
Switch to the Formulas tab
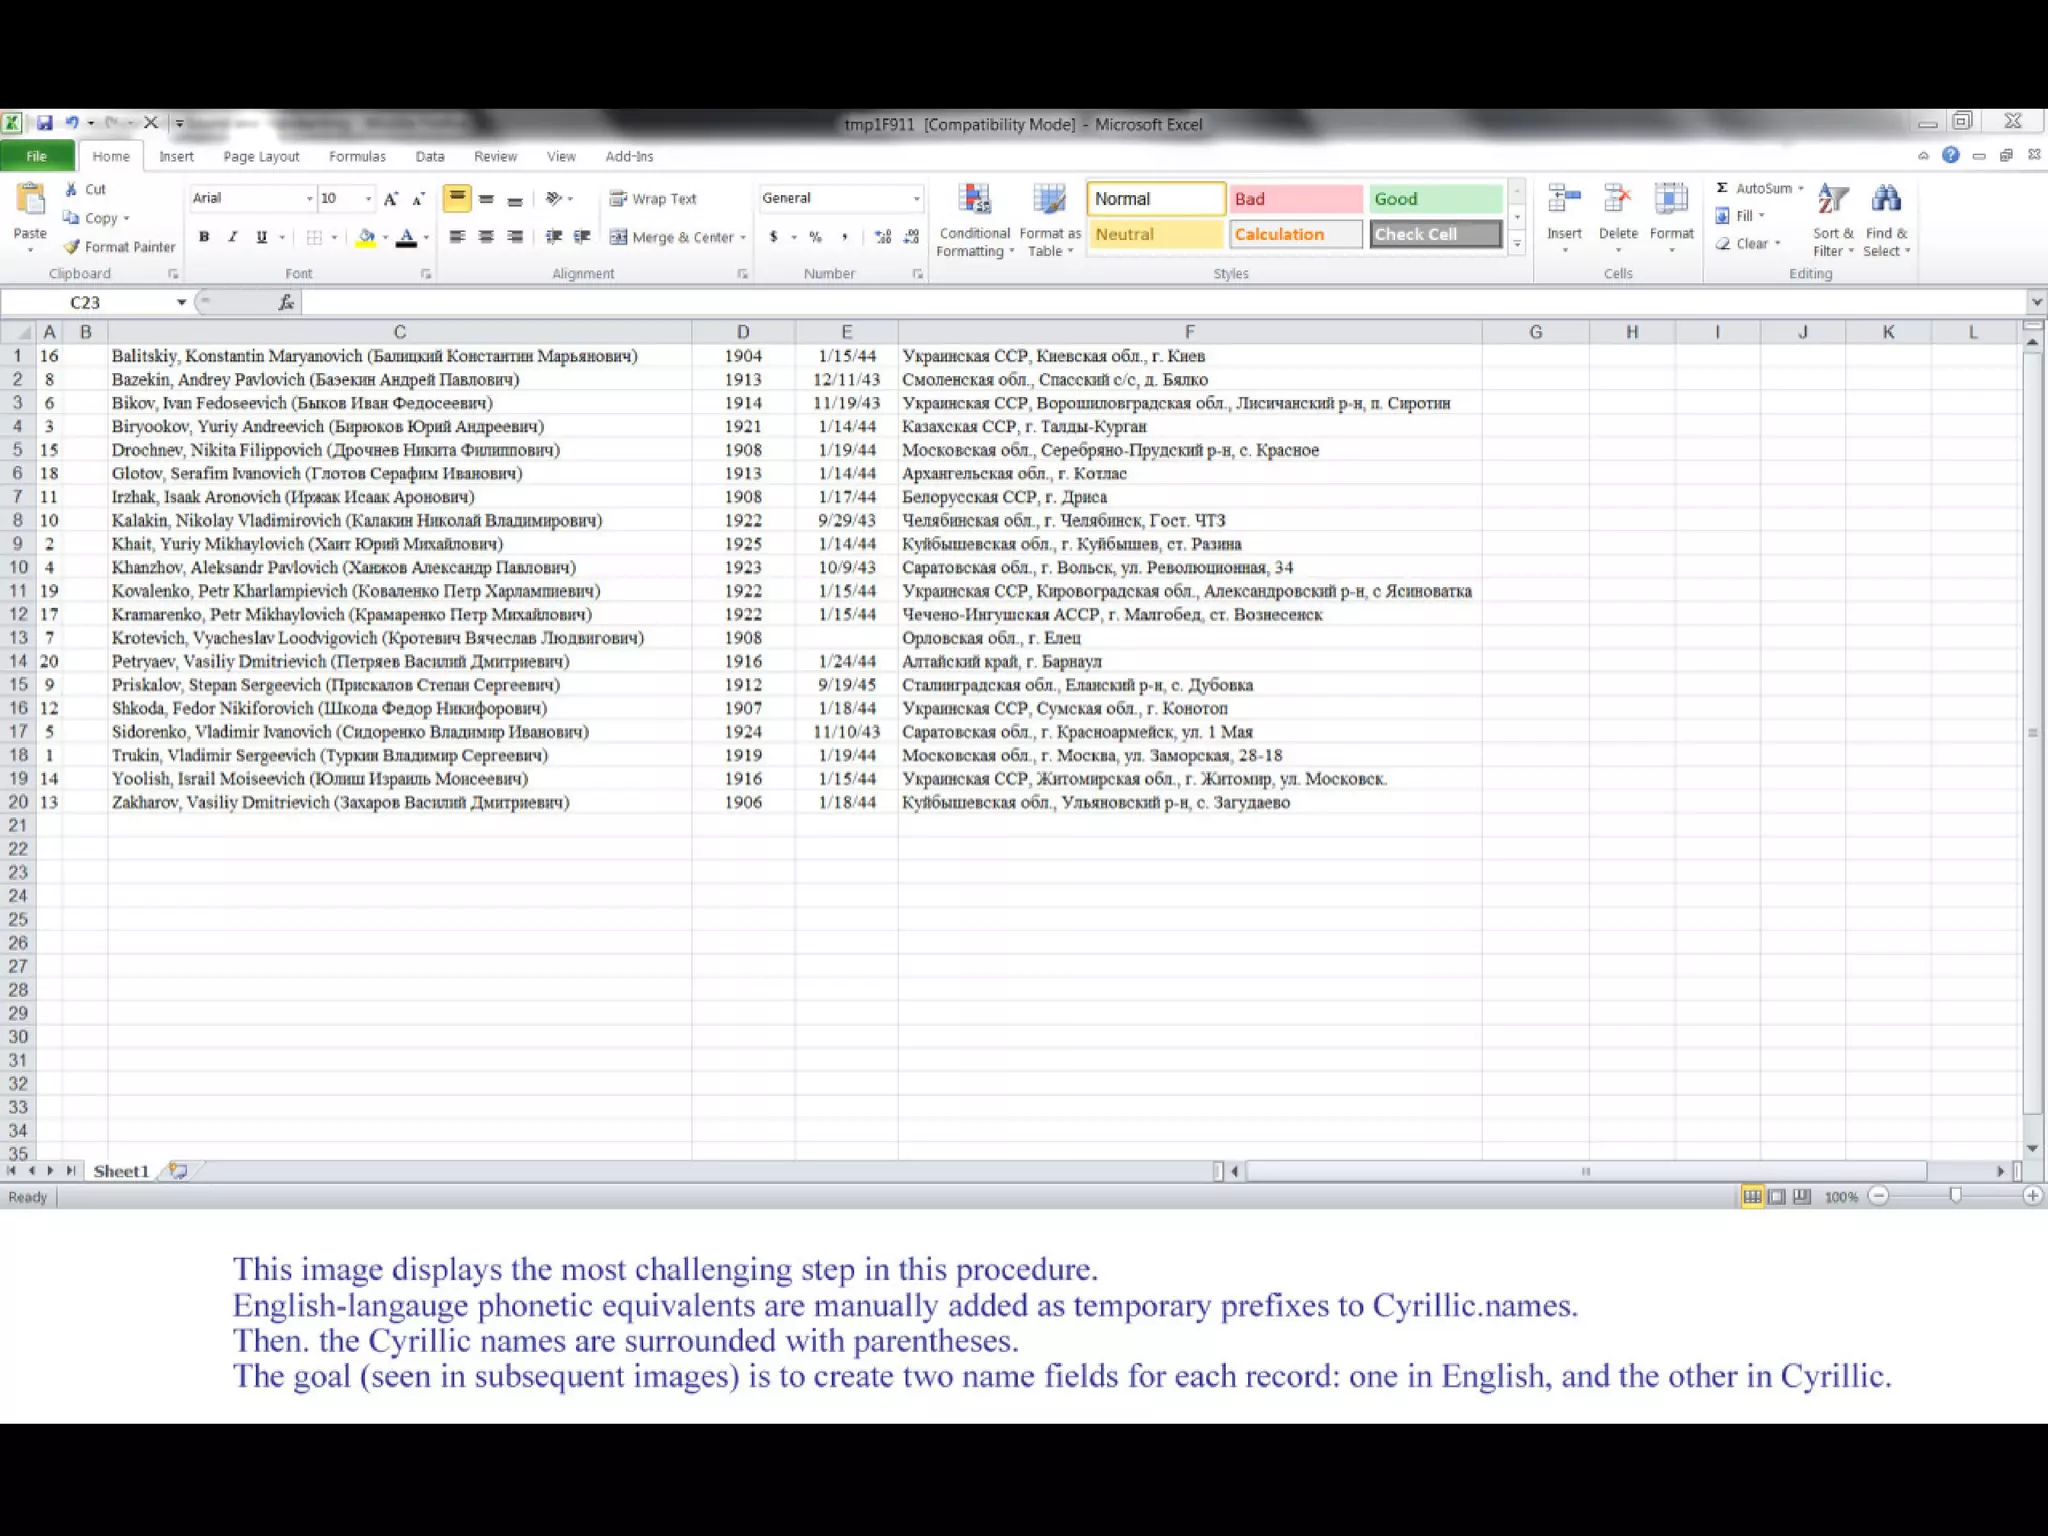point(357,157)
